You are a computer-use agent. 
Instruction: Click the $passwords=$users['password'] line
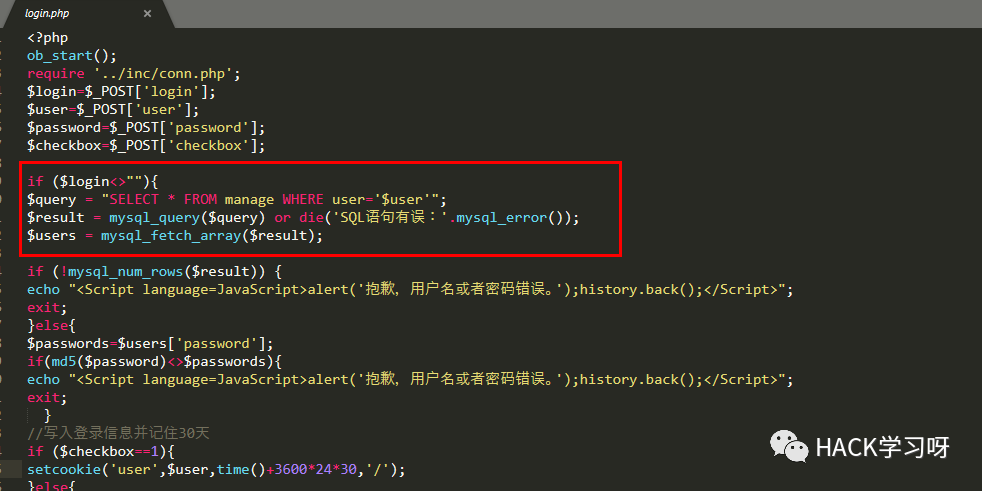pyautogui.click(x=150, y=344)
